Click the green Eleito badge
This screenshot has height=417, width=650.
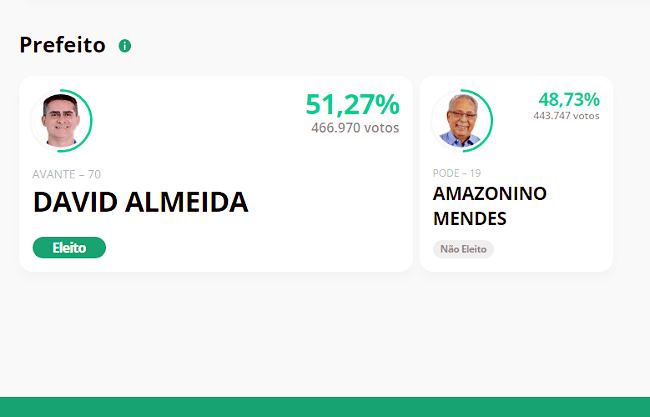pos(69,248)
